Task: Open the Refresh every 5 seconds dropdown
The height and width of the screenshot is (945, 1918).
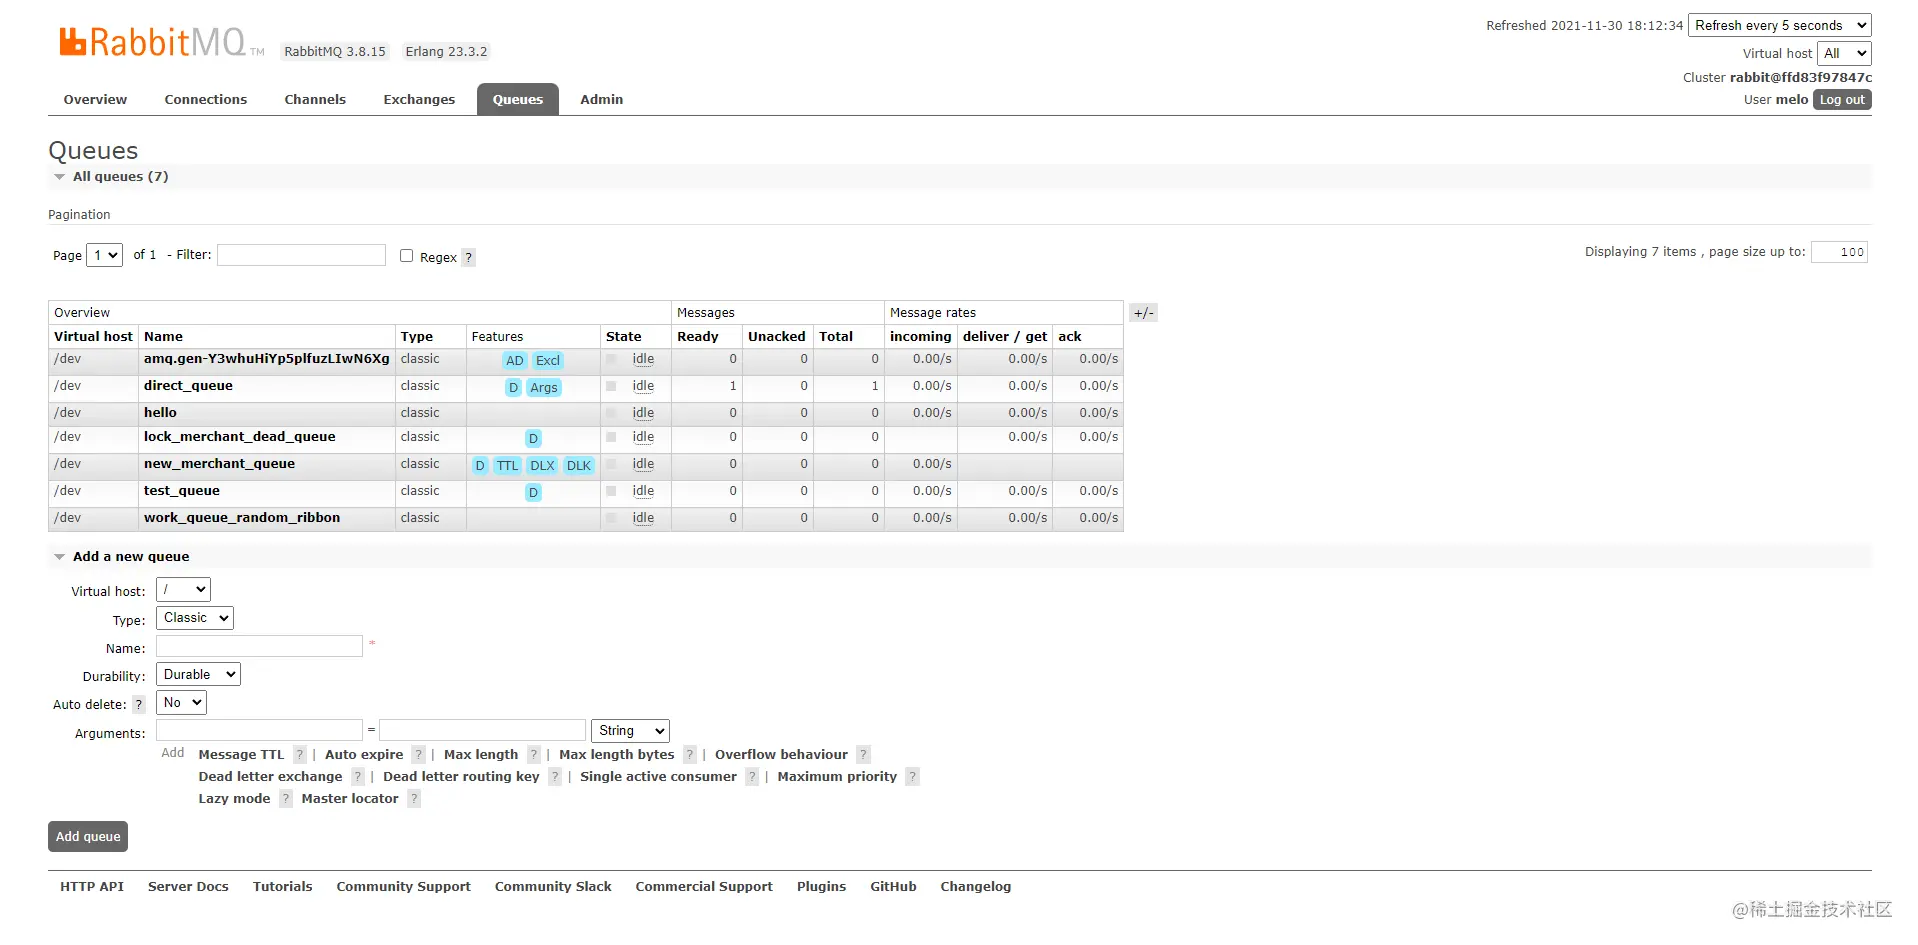Action: pos(1780,25)
